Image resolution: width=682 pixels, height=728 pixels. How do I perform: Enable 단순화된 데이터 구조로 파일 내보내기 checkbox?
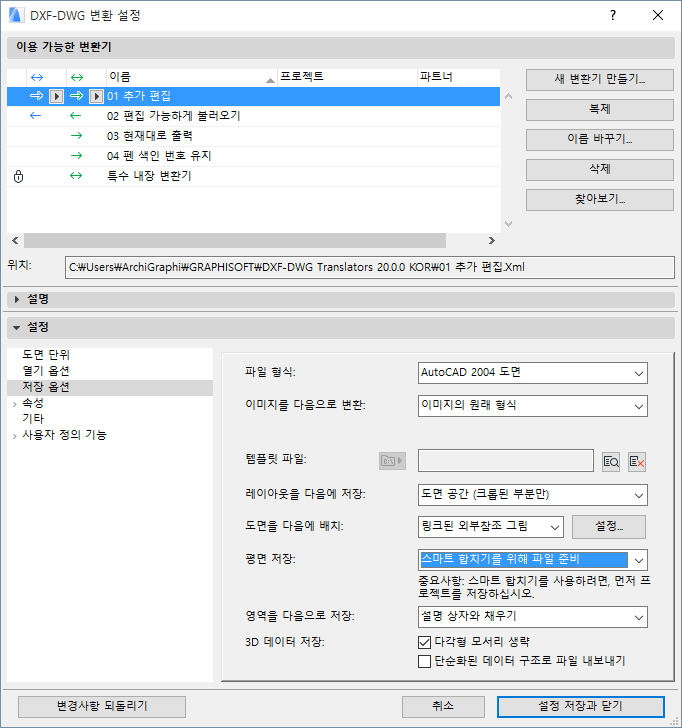424,661
